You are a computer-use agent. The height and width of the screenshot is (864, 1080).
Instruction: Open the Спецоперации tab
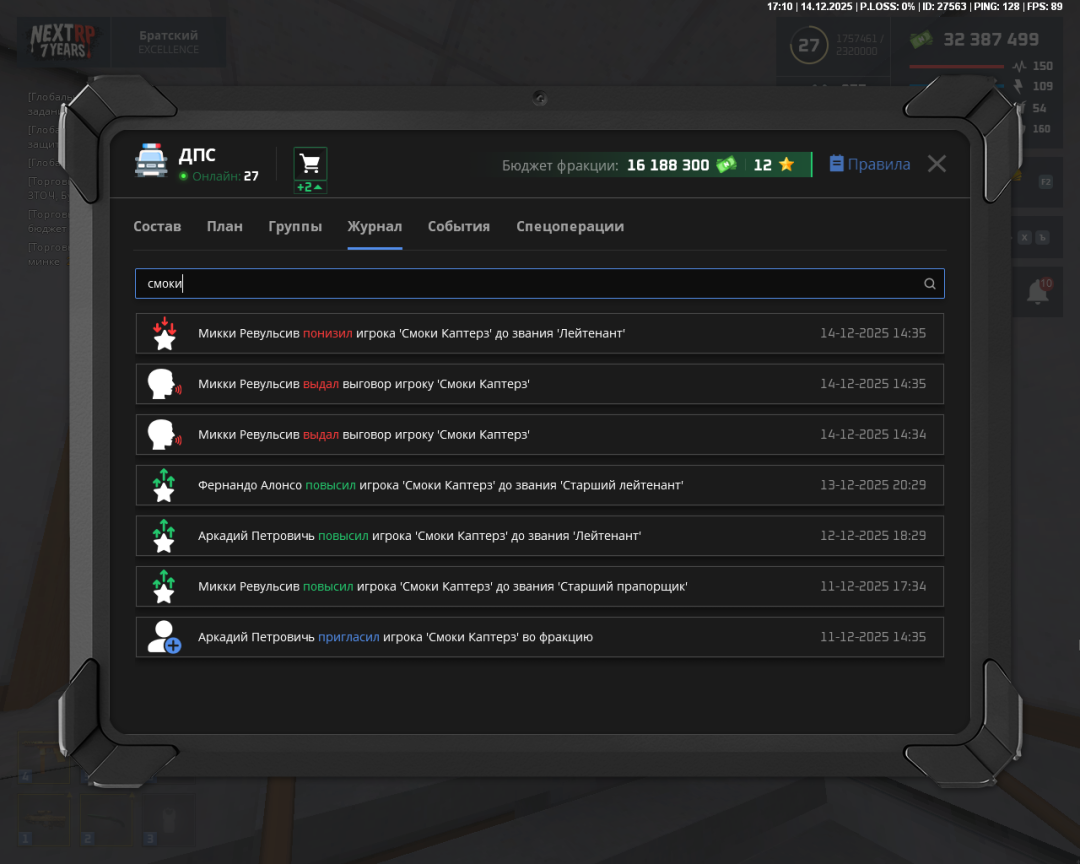[570, 227]
